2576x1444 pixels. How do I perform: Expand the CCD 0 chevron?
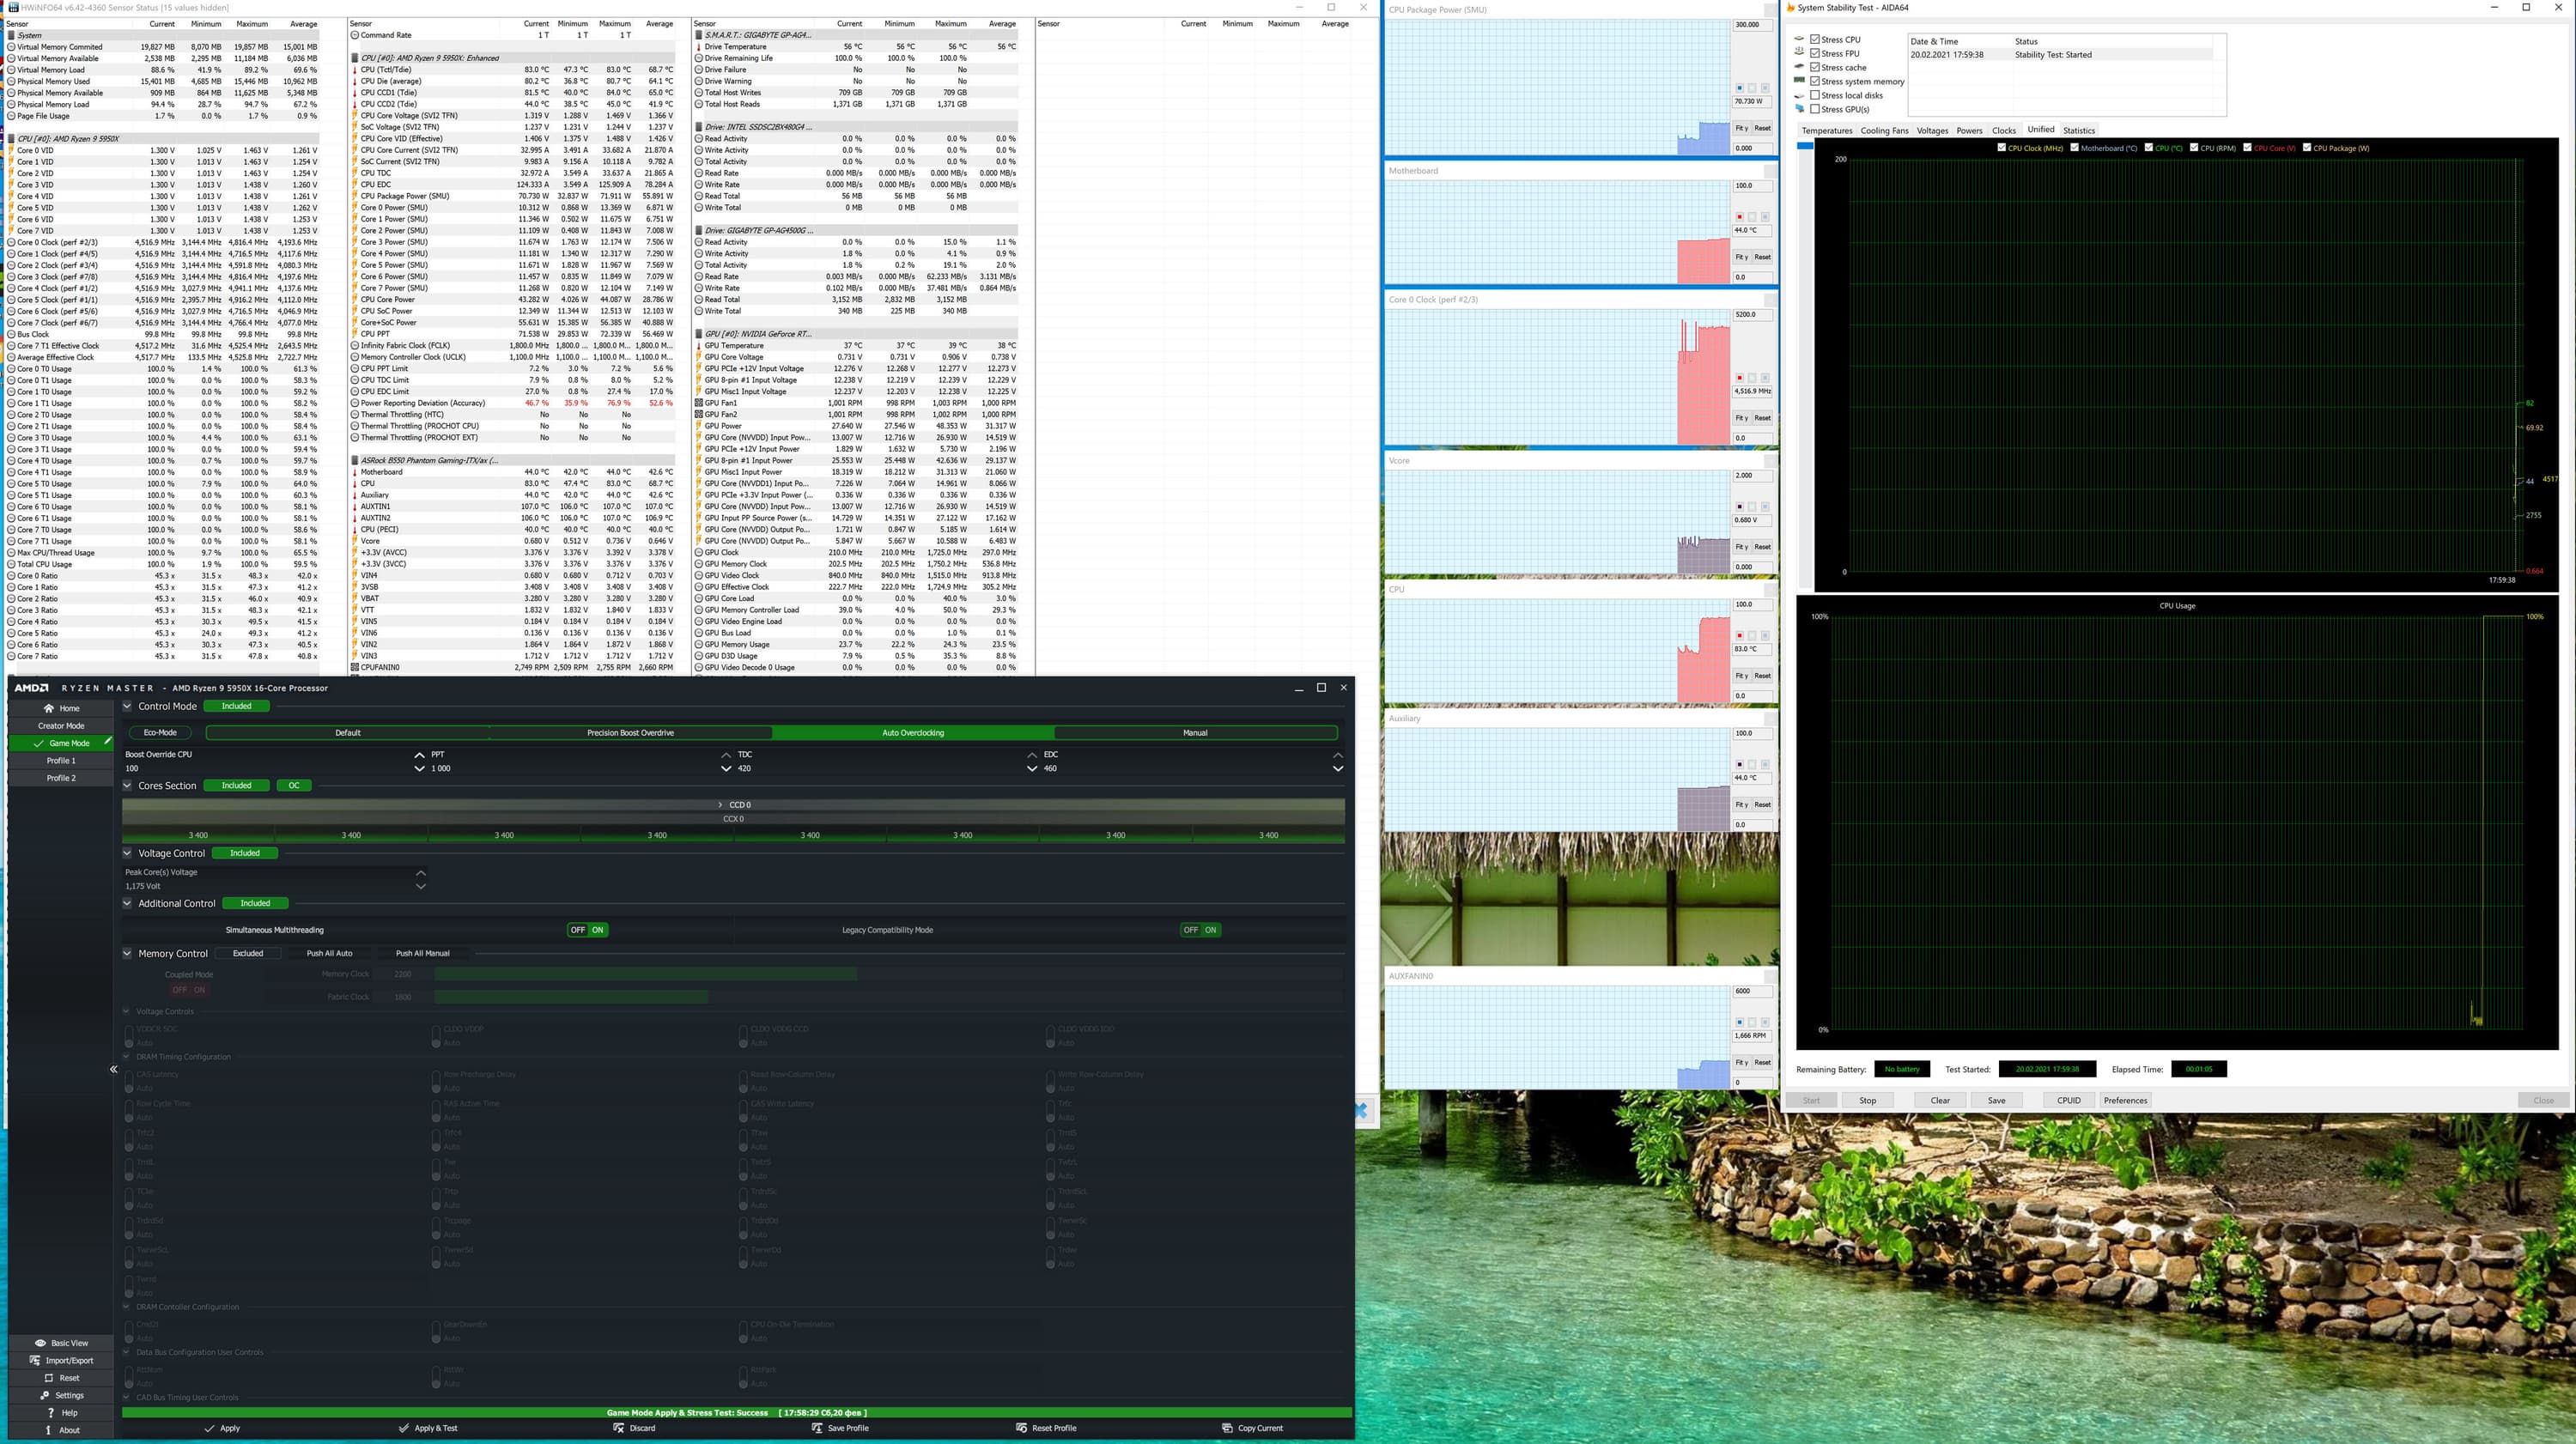click(720, 804)
